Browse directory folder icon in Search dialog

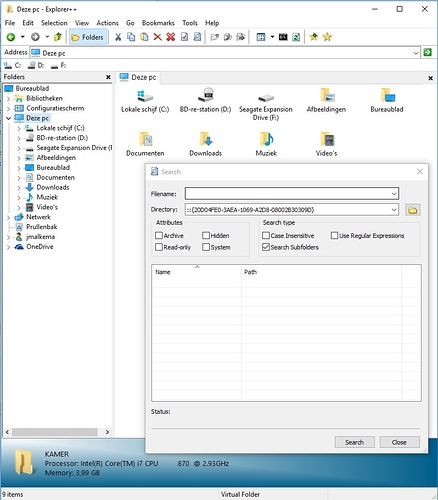(413, 210)
